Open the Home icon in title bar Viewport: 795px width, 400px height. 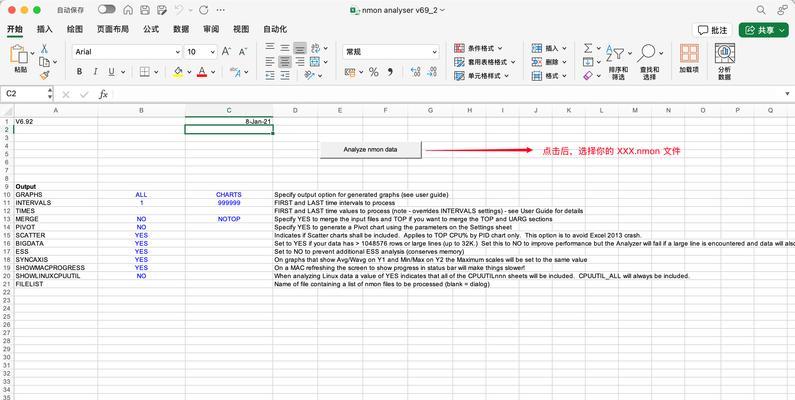128,10
